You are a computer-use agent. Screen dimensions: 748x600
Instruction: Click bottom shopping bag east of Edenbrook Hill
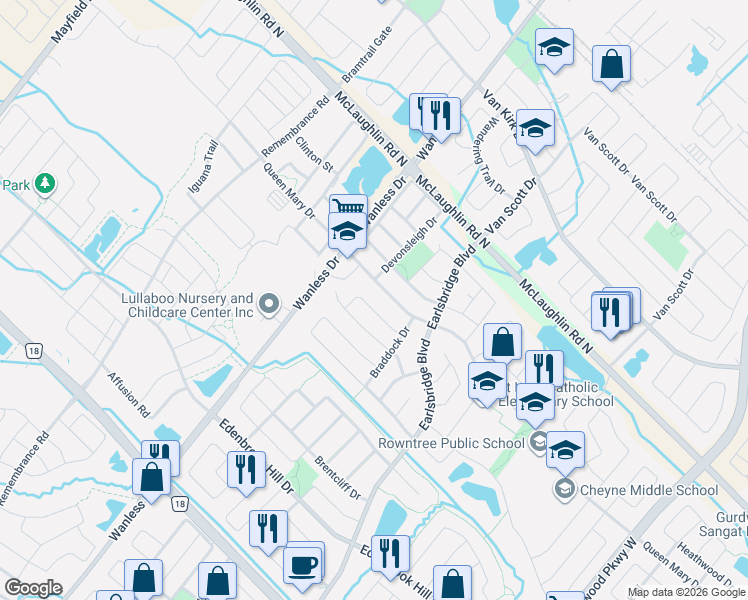[452, 583]
